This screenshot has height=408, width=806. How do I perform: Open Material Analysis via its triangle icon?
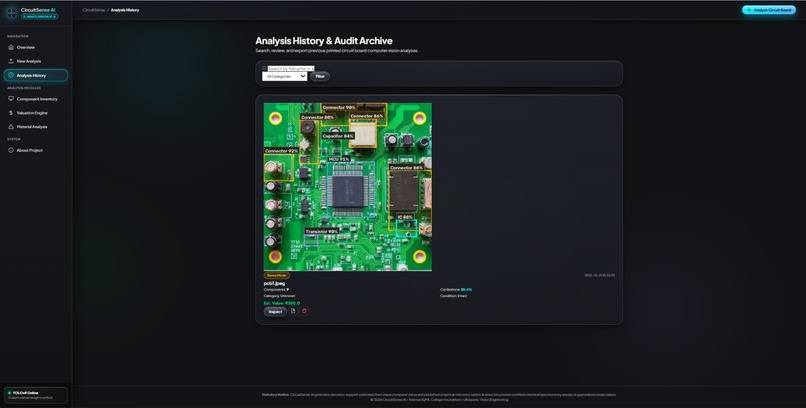11,126
